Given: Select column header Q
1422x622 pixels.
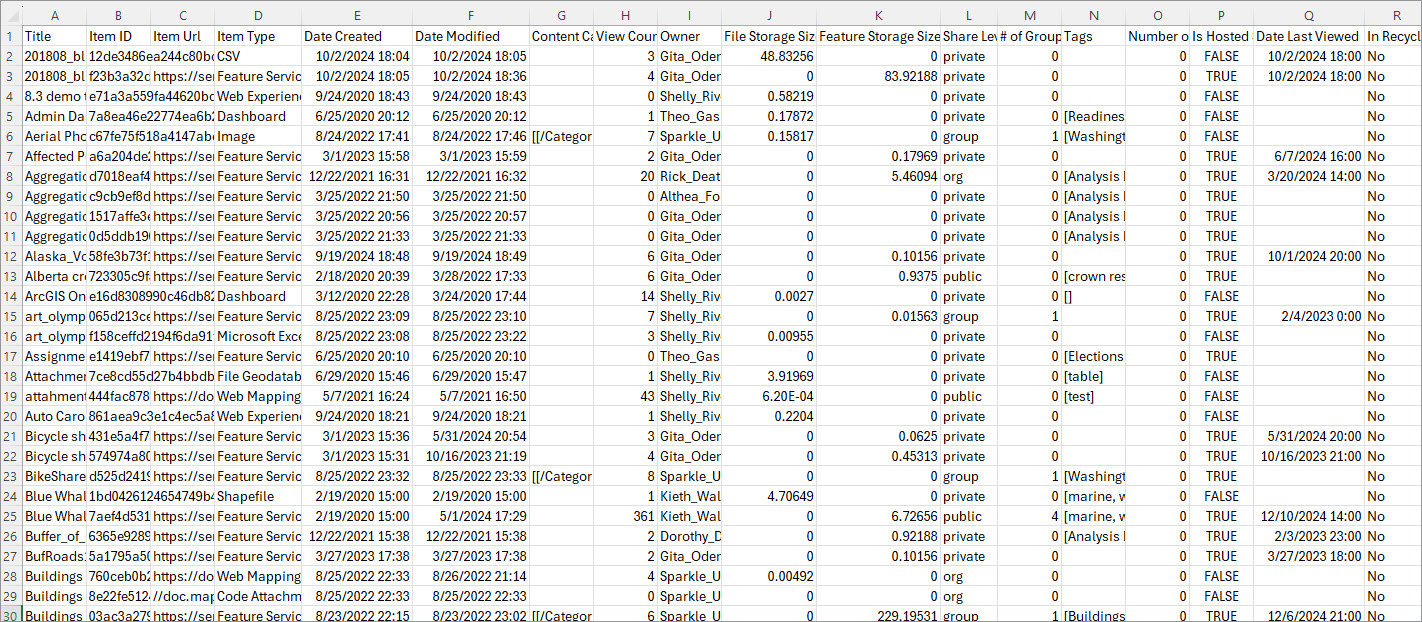Looking at the screenshot, I should point(1309,15).
